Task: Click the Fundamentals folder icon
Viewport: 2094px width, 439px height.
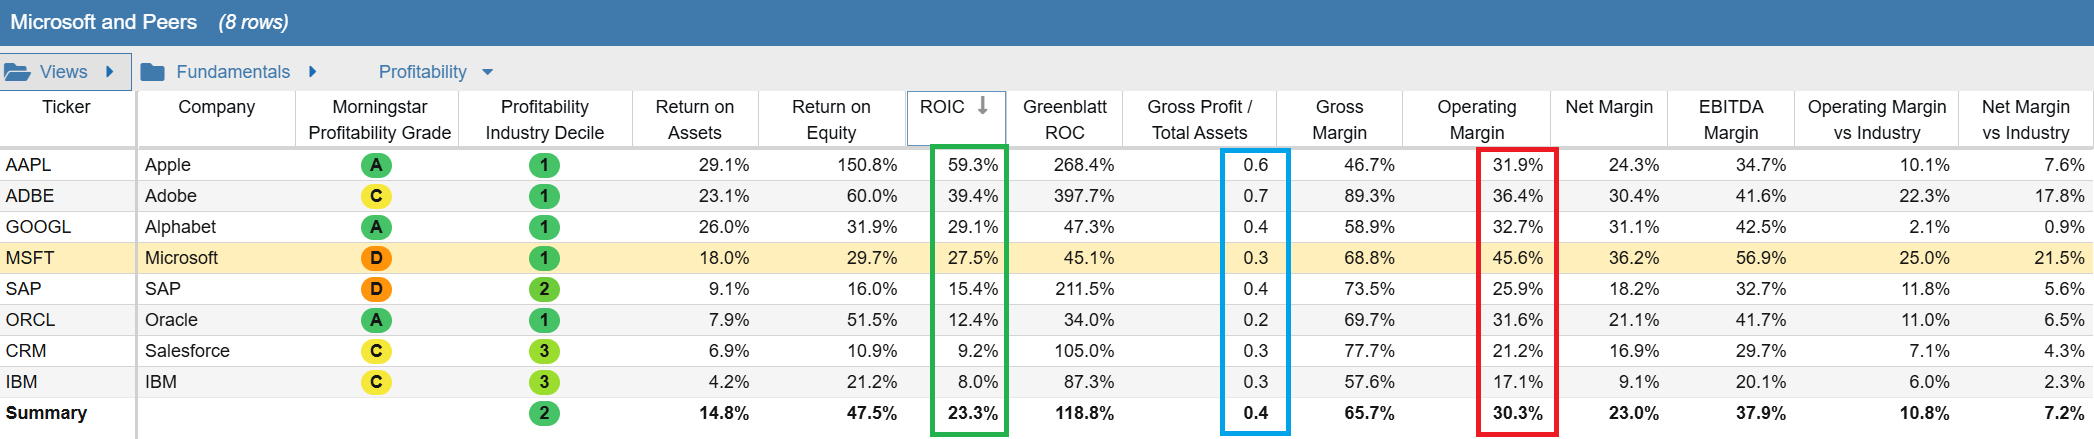Action: click(x=153, y=72)
